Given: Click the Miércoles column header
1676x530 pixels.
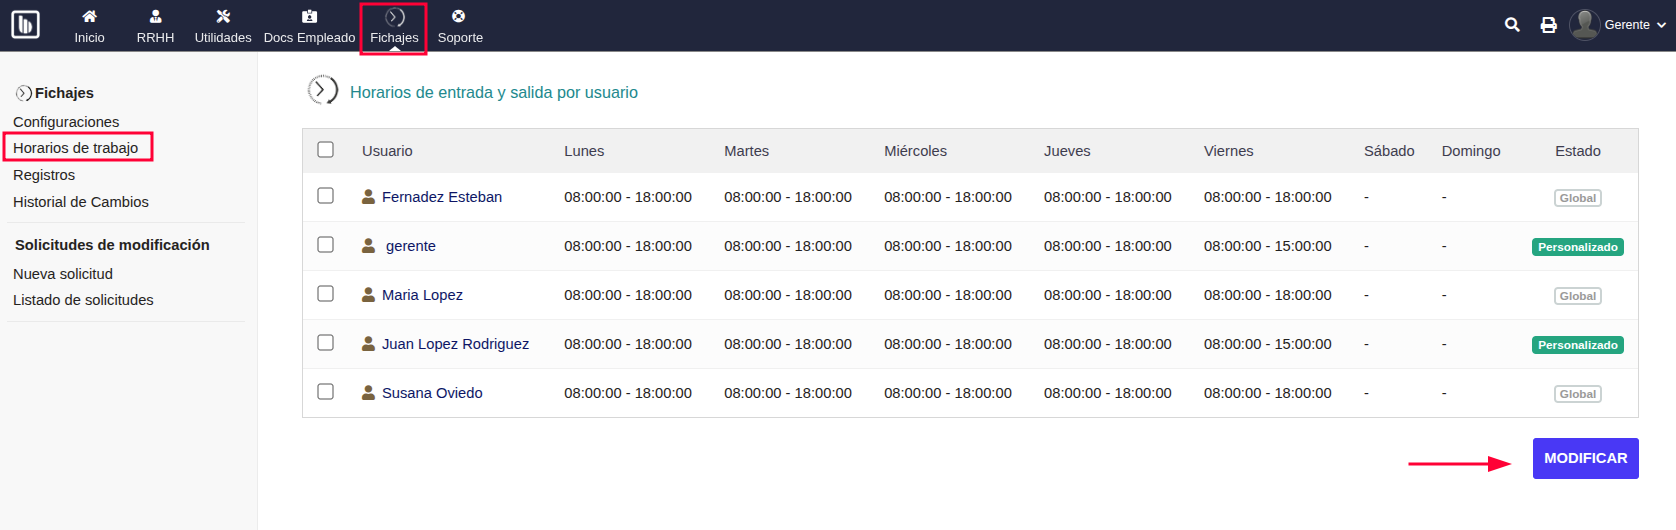Looking at the screenshot, I should [915, 151].
